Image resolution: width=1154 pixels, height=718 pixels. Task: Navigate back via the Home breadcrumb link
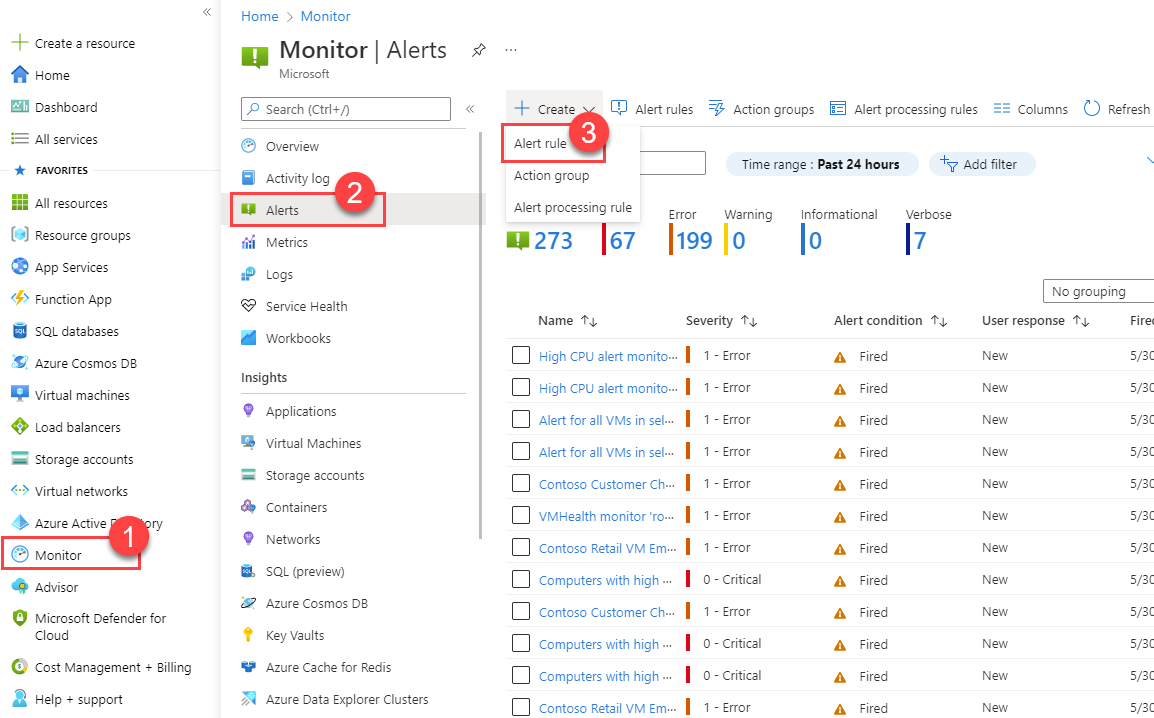click(260, 16)
